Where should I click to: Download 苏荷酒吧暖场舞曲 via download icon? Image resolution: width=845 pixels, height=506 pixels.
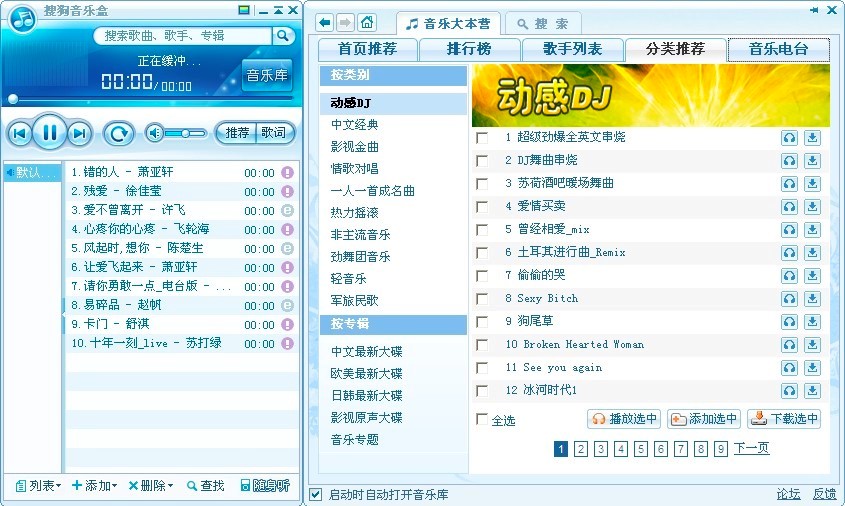tap(812, 184)
